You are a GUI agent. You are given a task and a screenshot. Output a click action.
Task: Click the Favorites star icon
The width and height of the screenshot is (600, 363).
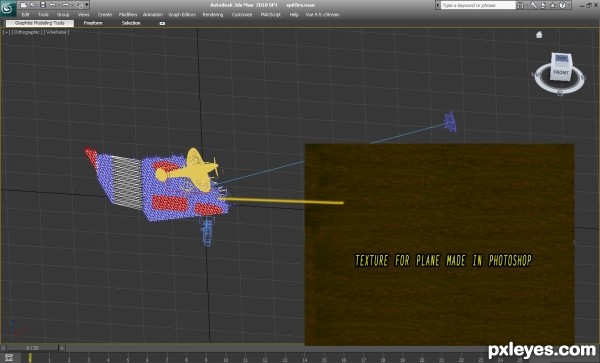pyautogui.click(x=553, y=5)
